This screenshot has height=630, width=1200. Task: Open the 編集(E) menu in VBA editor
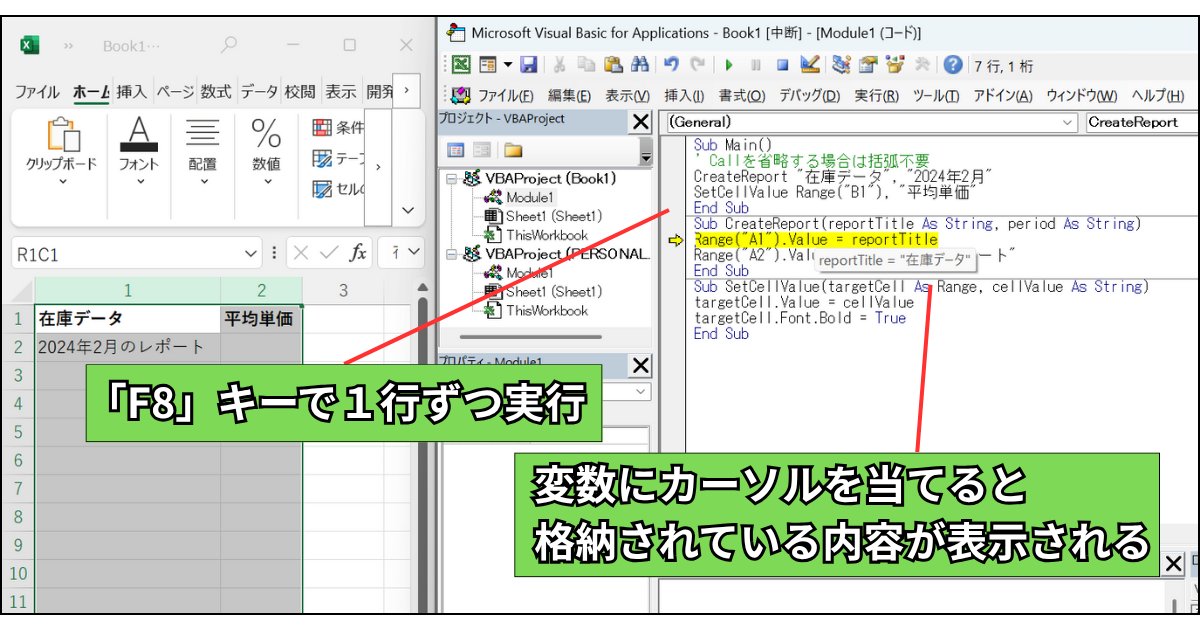[569, 96]
